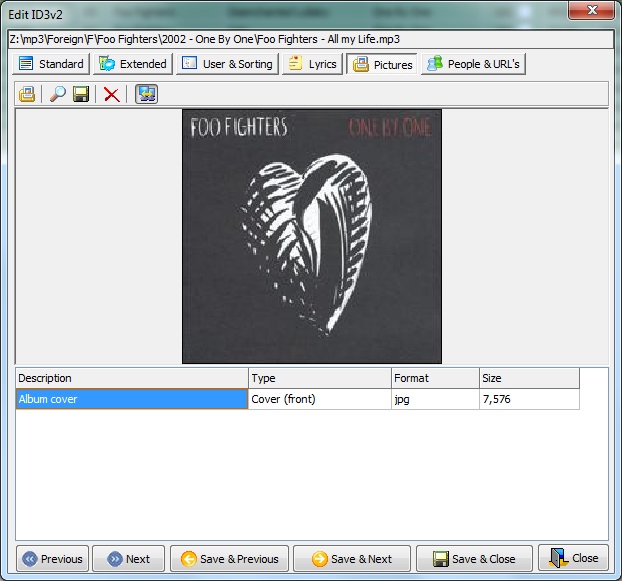622x581 pixels.
Task: Select the 'Album cover' description cell
Action: 132,399
